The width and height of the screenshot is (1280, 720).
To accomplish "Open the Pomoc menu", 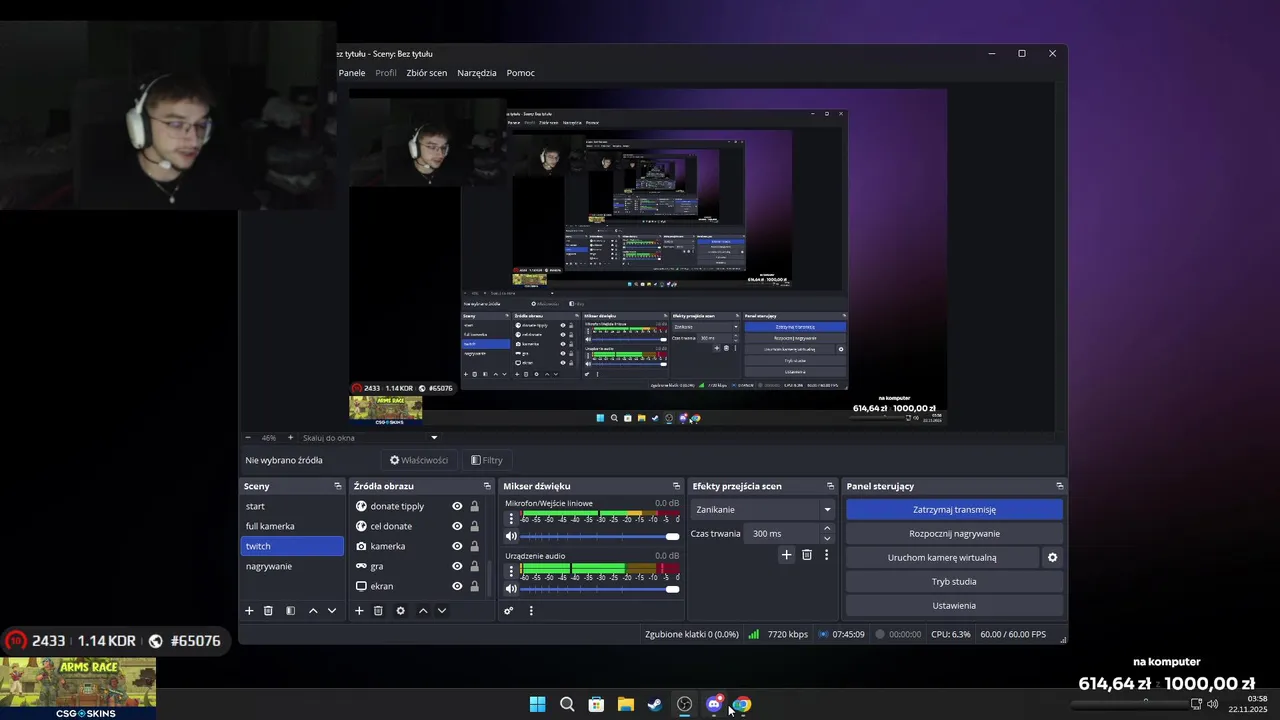I will tap(521, 73).
